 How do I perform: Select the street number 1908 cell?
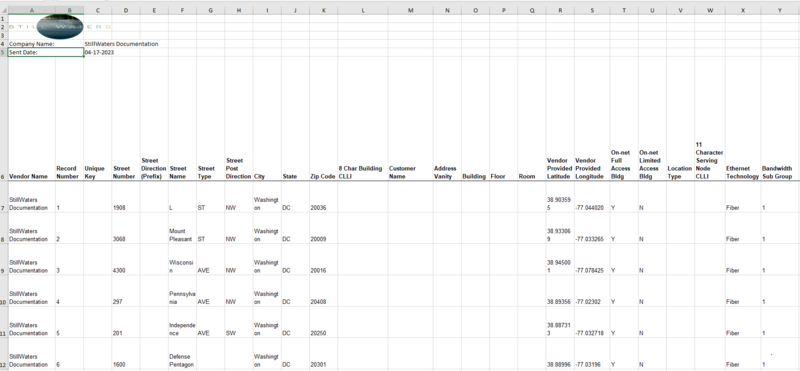point(126,197)
